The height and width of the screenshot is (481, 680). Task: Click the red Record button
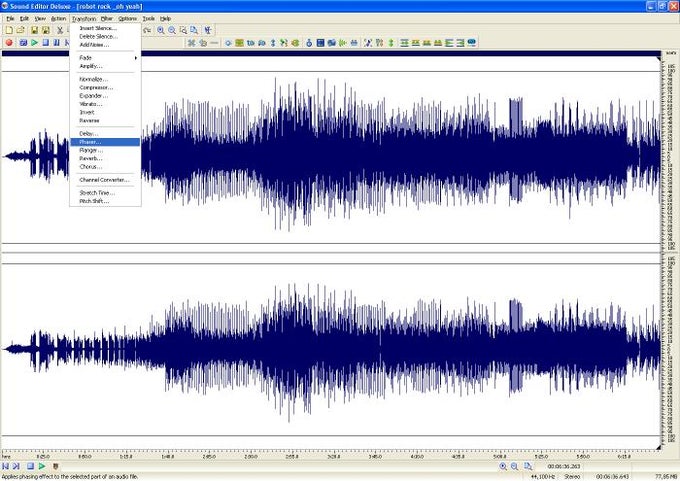pyautogui.click(x=9, y=43)
